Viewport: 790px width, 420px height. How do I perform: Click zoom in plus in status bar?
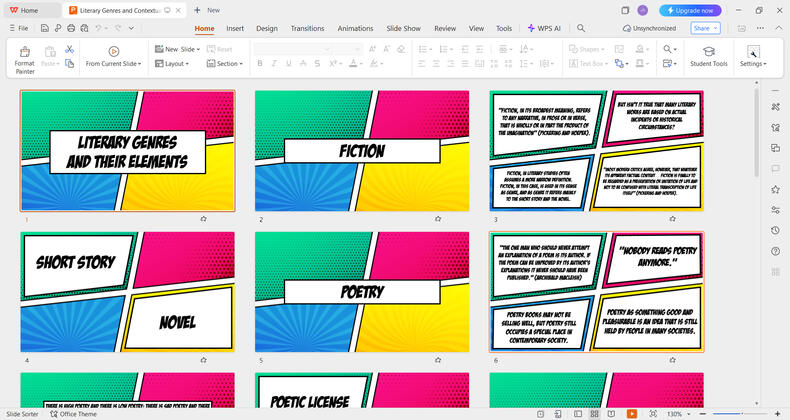coord(777,414)
